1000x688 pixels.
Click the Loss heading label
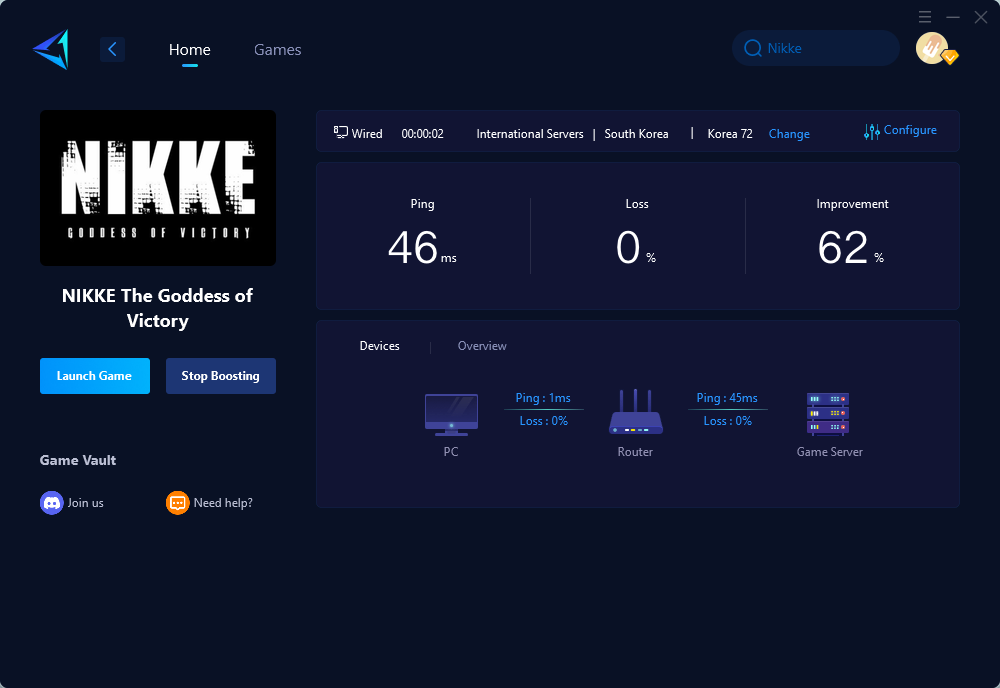click(637, 204)
